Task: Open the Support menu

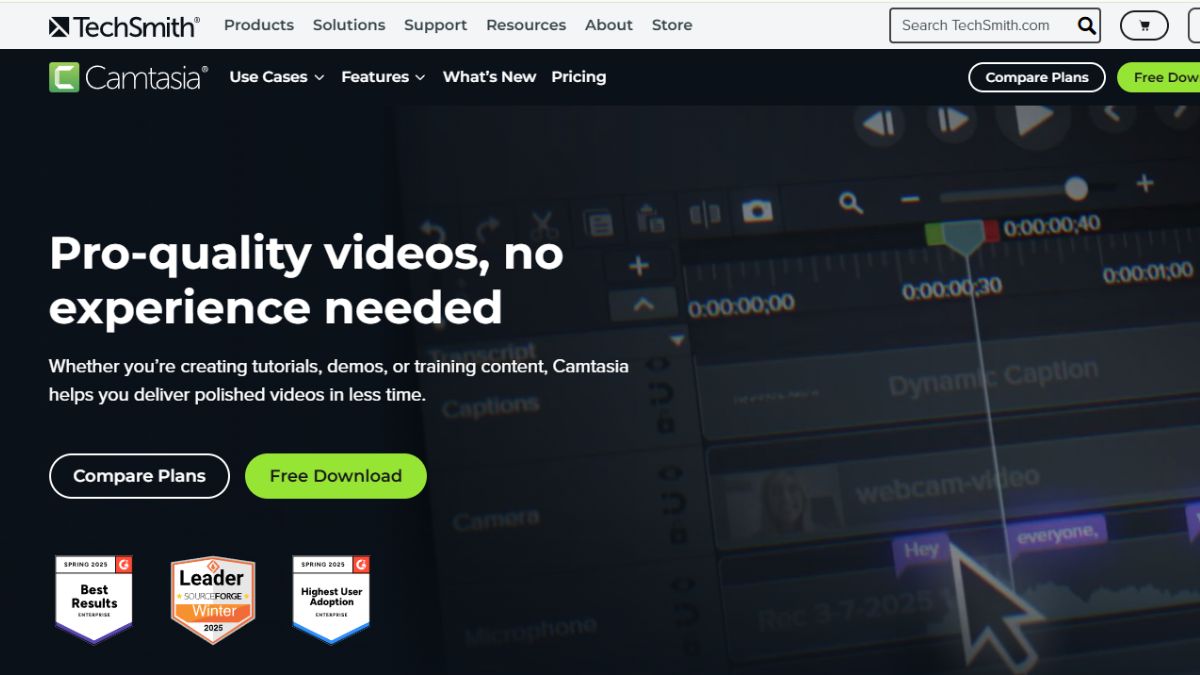Action: click(x=435, y=25)
